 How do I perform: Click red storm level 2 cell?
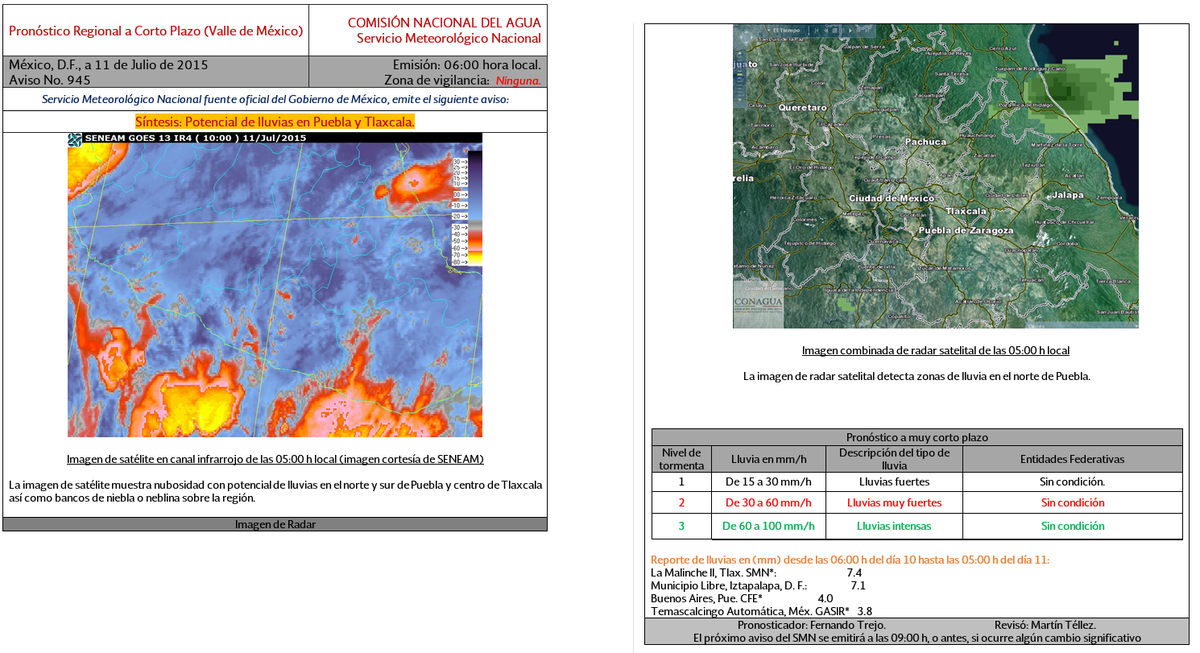click(x=682, y=503)
